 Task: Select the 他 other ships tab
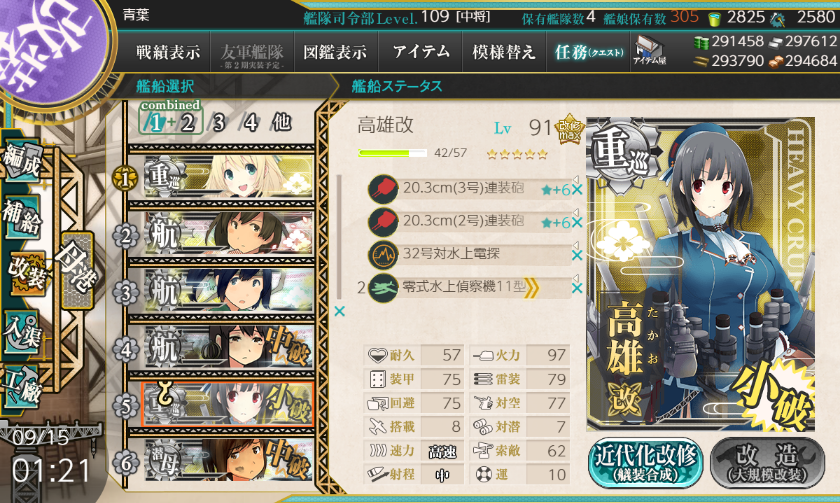tap(281, 123)
